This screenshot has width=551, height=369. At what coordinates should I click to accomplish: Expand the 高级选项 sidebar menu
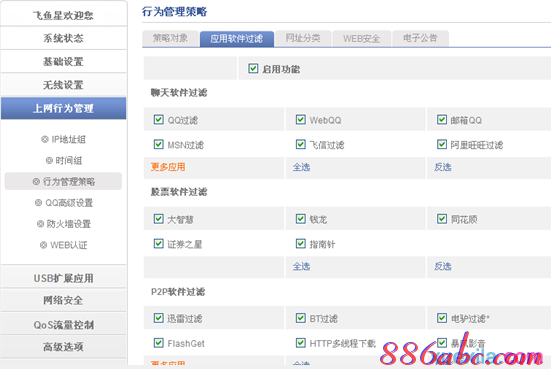pyautogui.click(x=63, y=347)
